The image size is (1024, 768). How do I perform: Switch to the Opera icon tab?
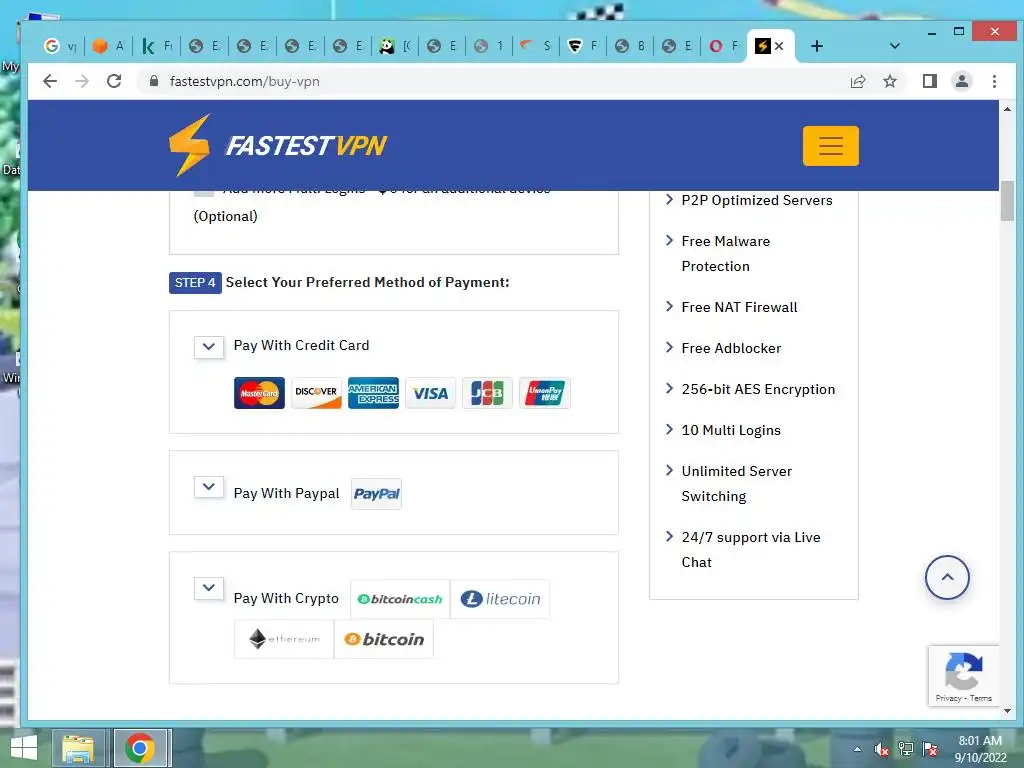[x=724, y=46]
